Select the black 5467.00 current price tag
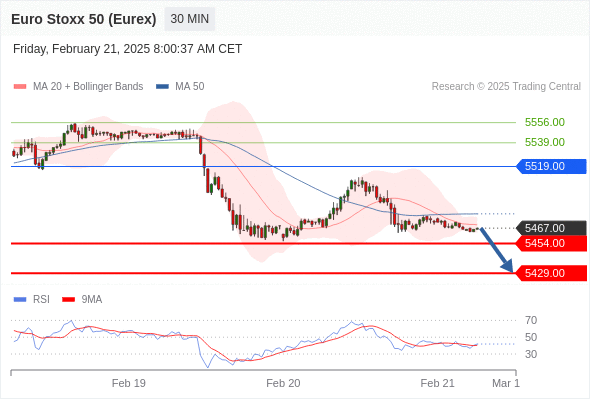Image resolution: width=590 pixels, height=400 pixels. click(551, 228)
